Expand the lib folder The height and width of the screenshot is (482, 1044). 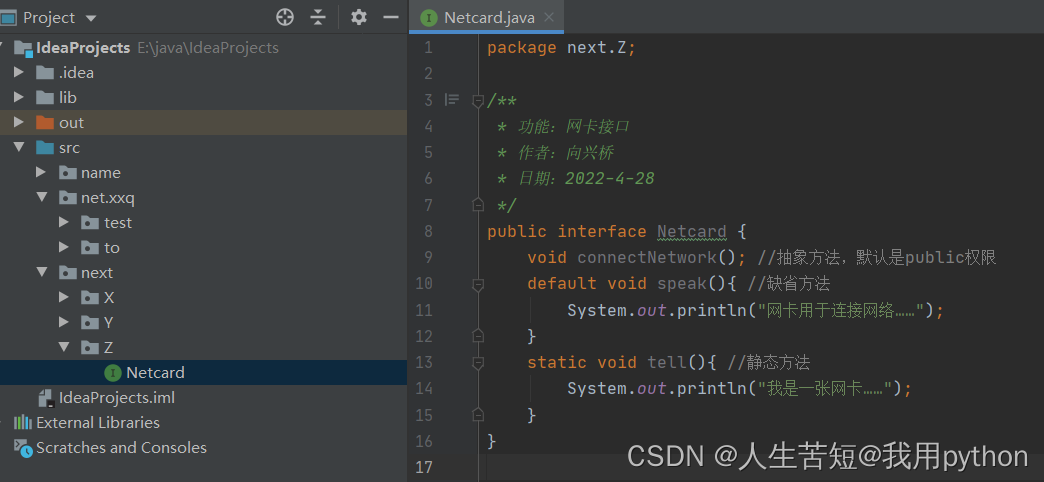click(19, 98)
